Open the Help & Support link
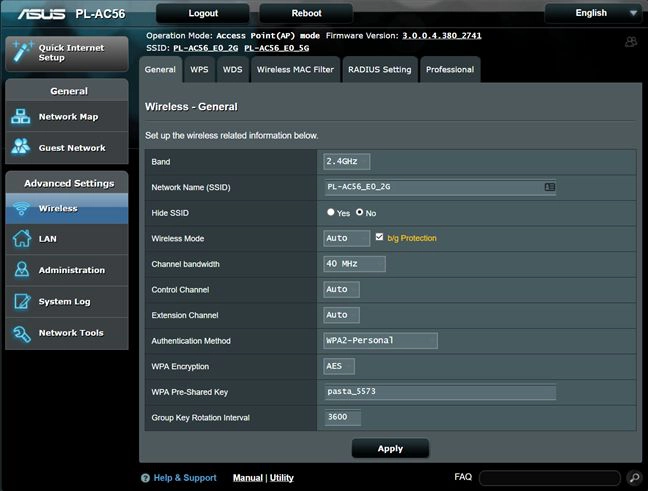The image size is (648, 491). [185, 478]
